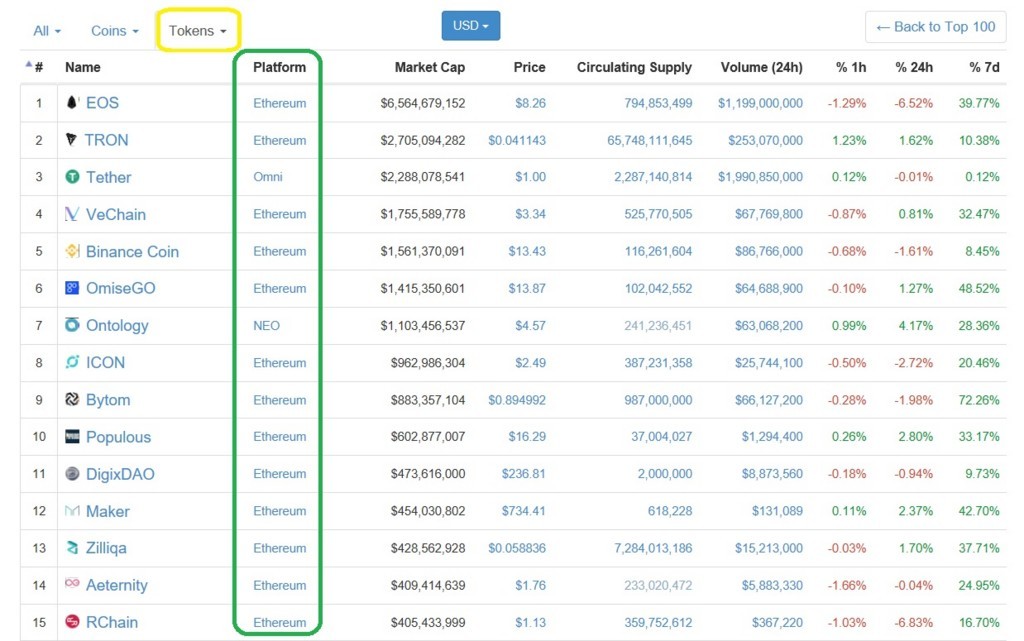Open the USD currency dropdown

[x=471, y=25]
